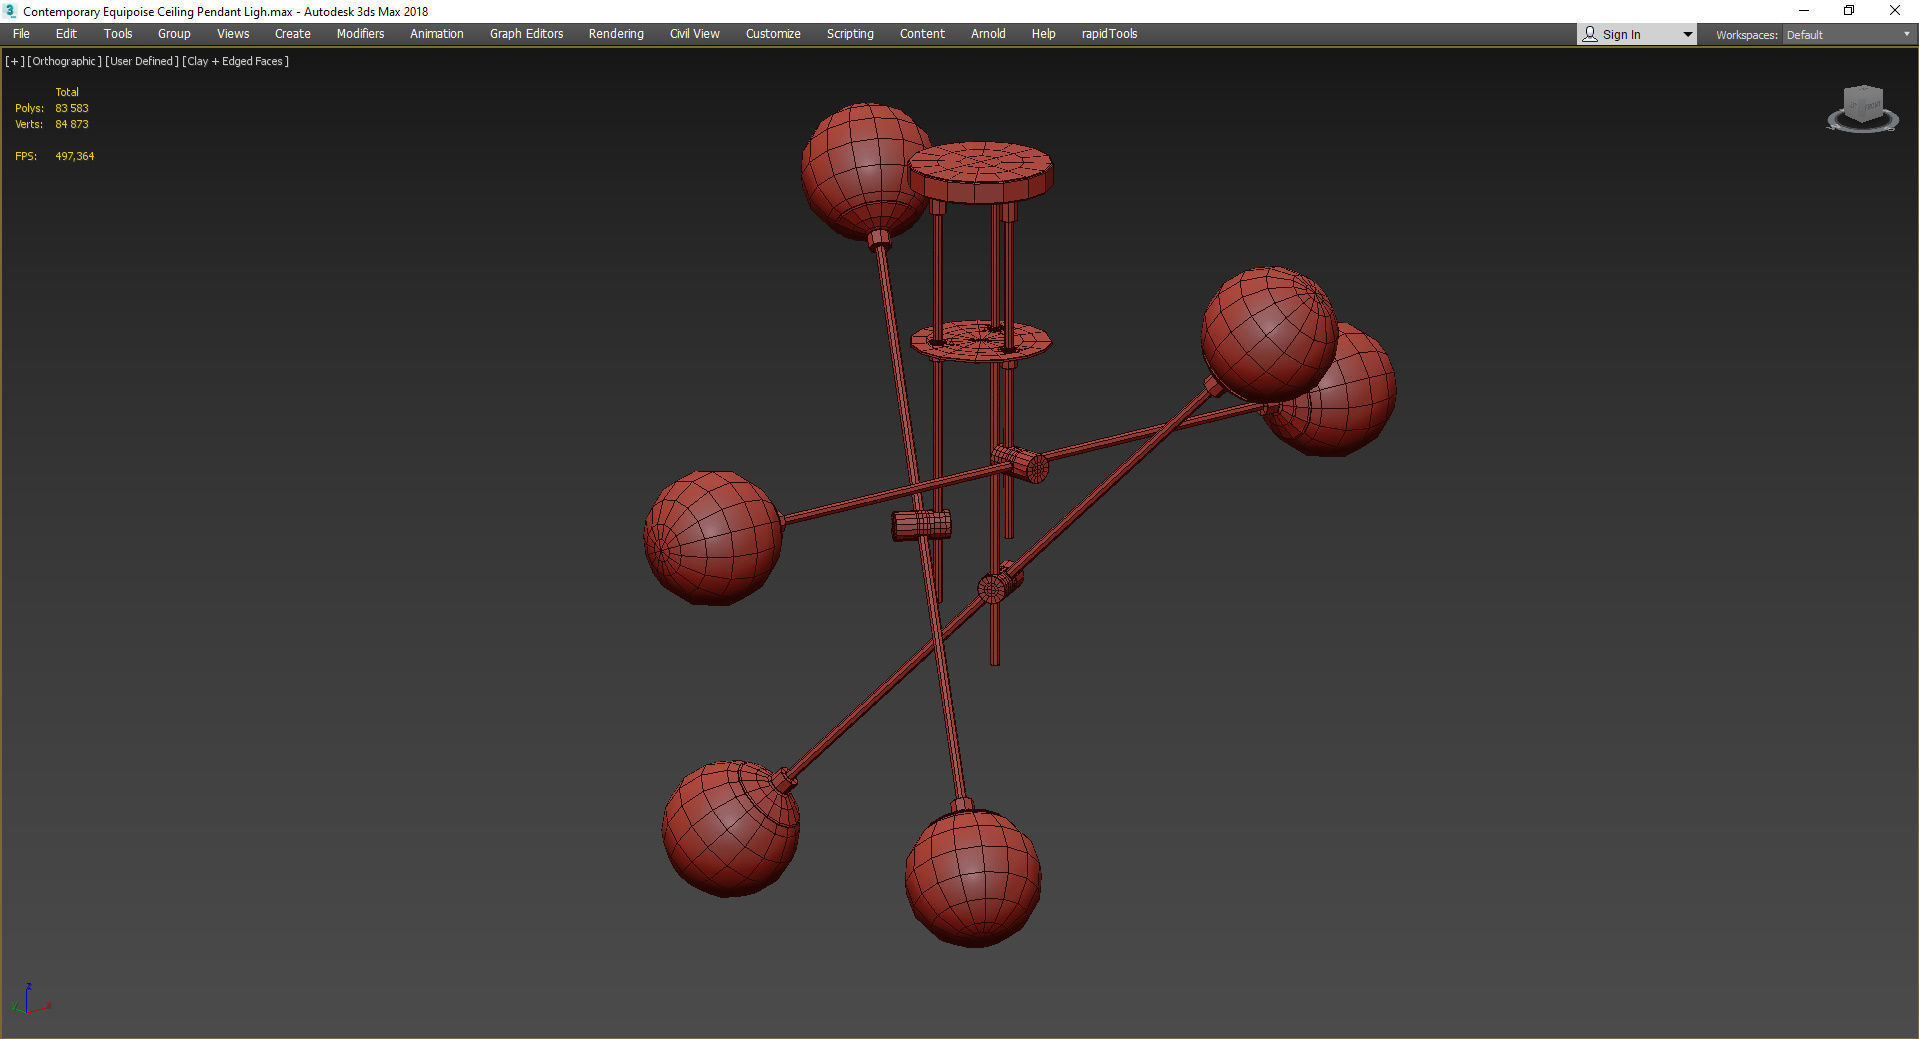Open the Help menu

pyautogui.click(x=1043, y=34)
